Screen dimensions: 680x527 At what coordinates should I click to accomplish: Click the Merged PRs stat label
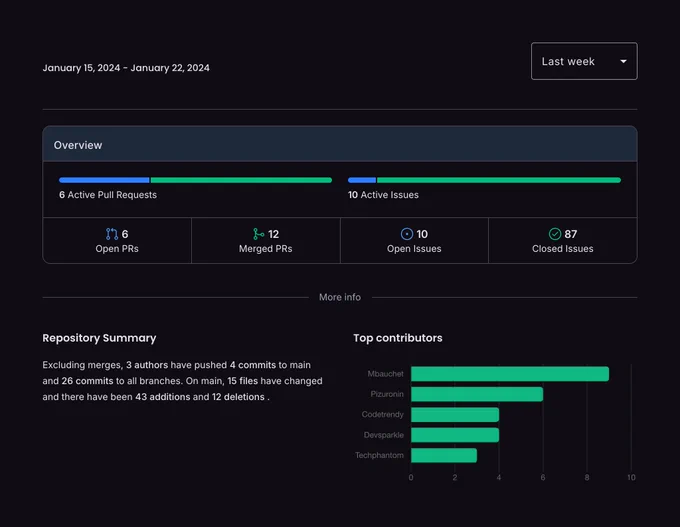tap(265, 249)
